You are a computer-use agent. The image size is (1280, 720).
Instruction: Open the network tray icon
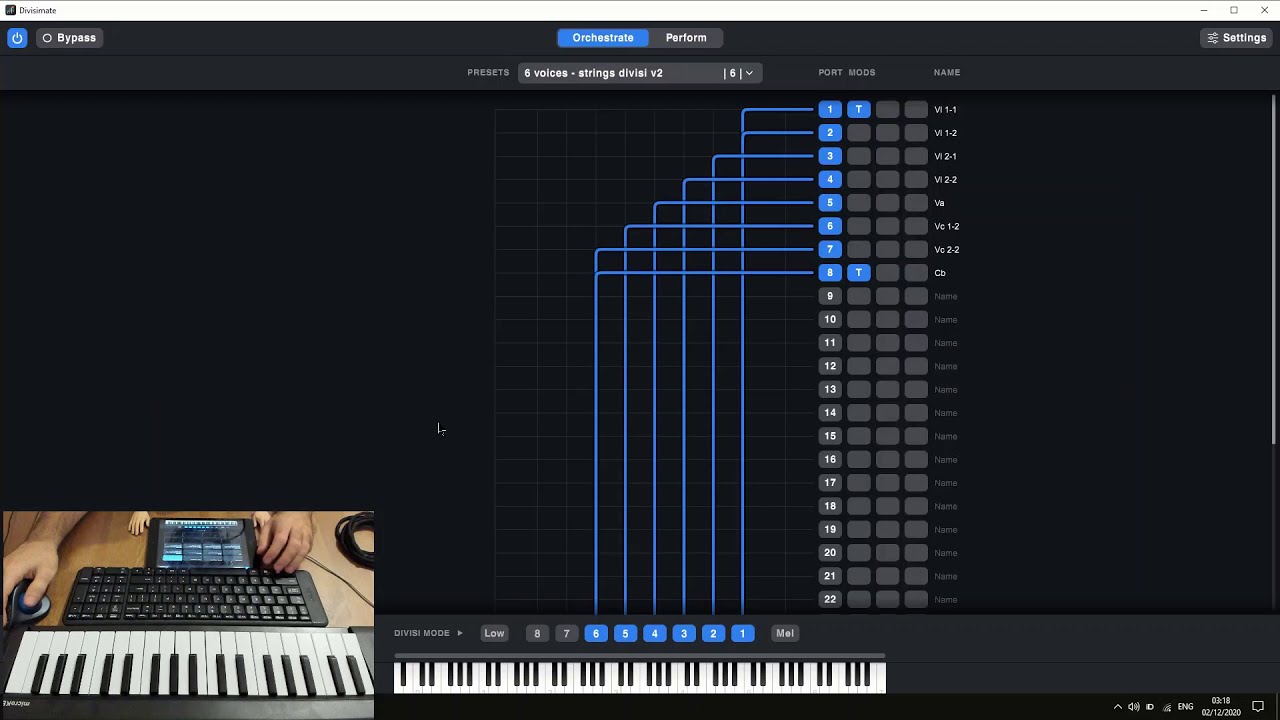1167,707
